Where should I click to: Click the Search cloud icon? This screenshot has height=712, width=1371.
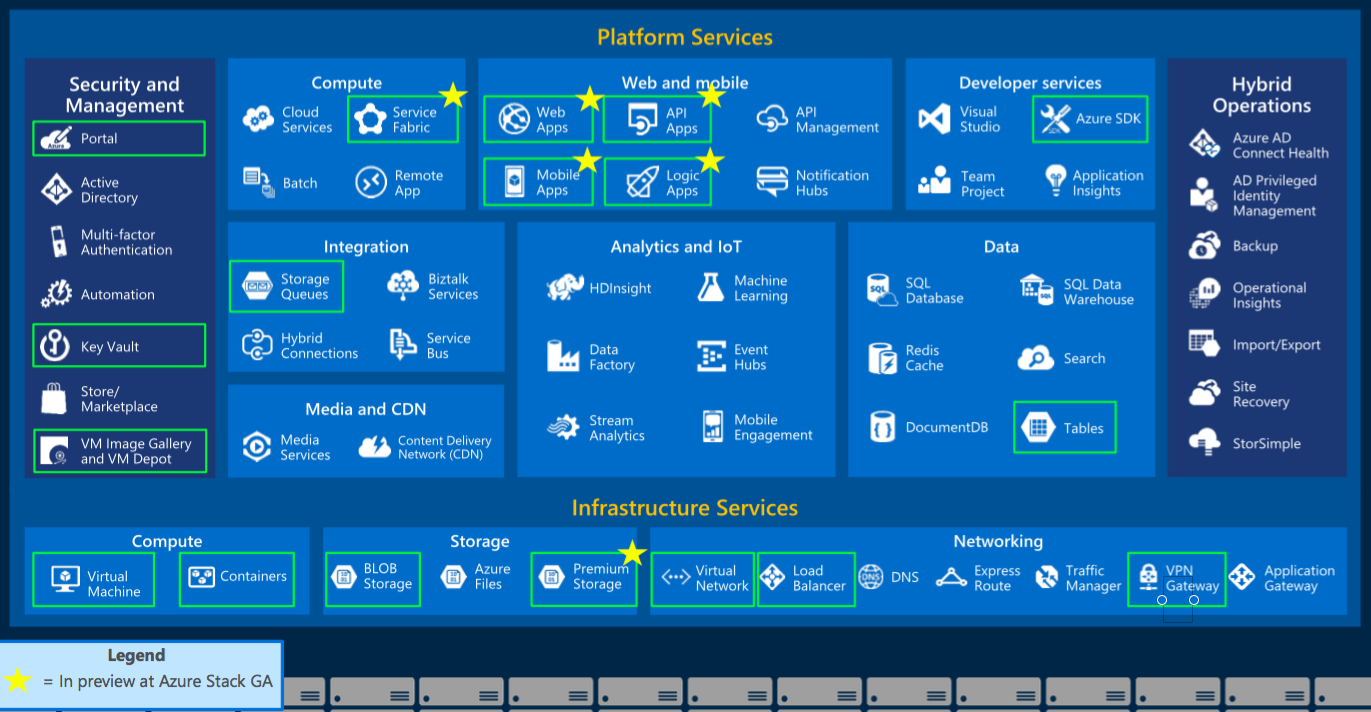point(1036,358)
